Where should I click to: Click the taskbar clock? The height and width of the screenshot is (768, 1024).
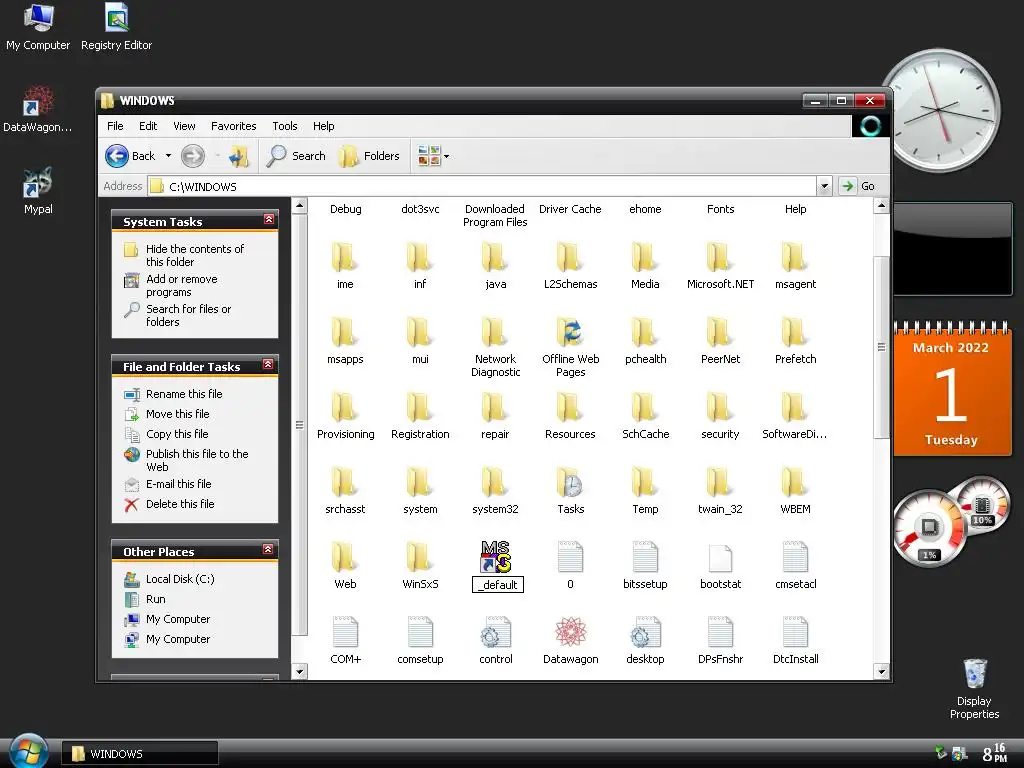point(994,753)
